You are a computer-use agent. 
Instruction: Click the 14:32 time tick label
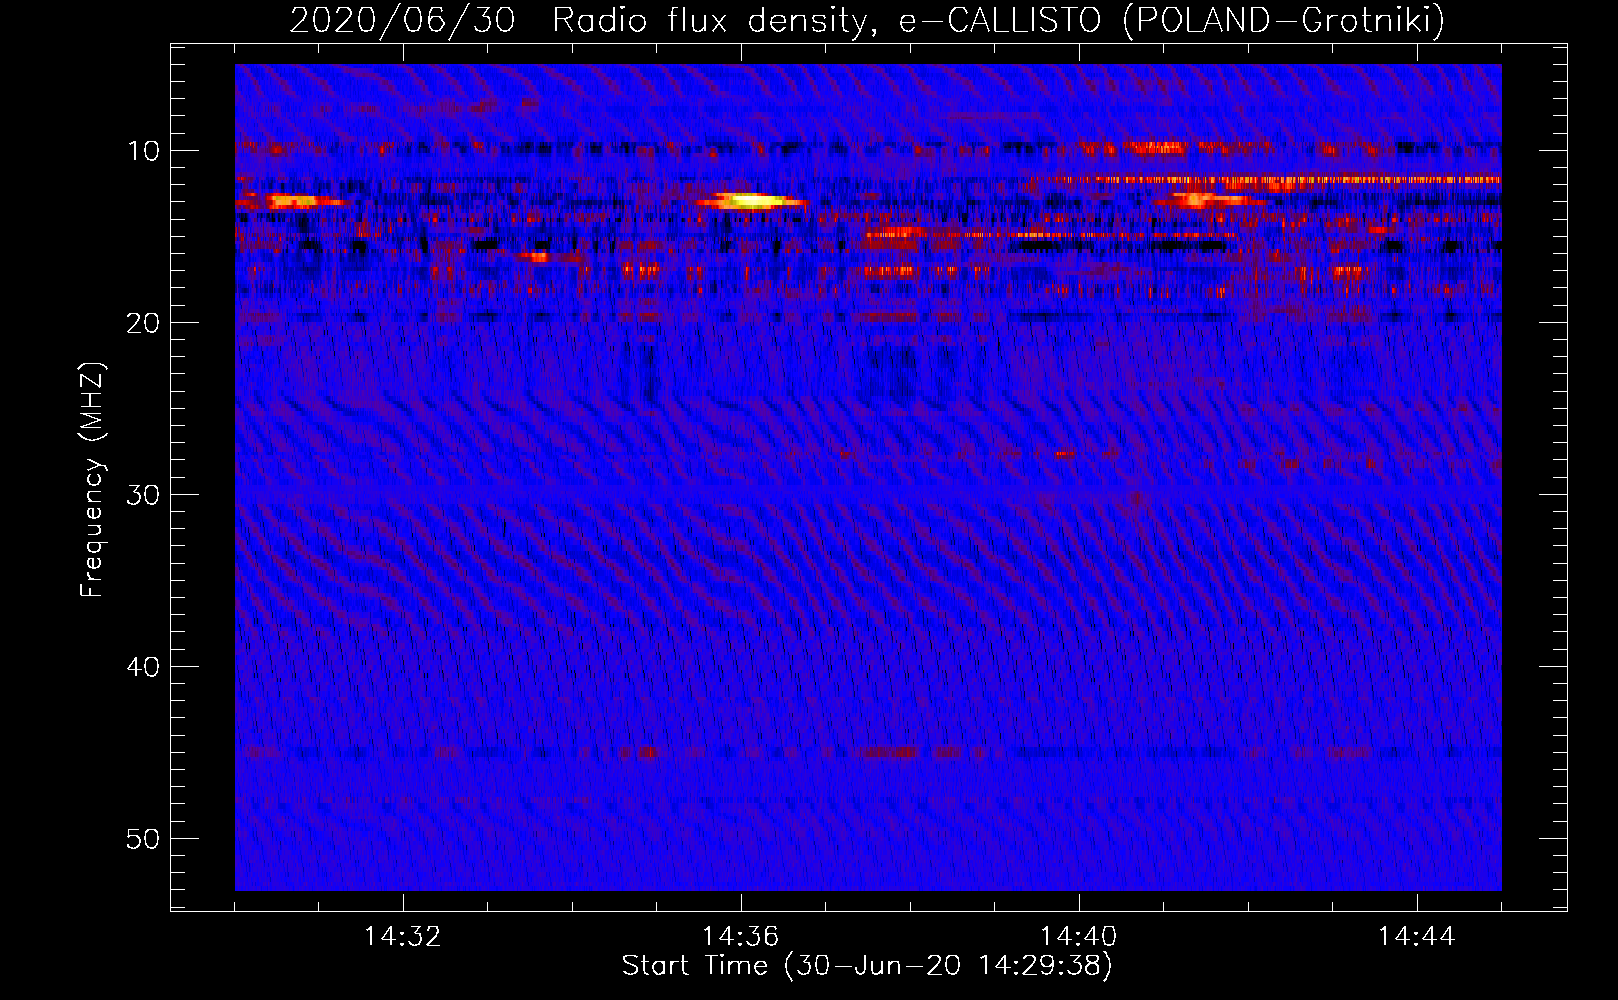pos(403,937)
